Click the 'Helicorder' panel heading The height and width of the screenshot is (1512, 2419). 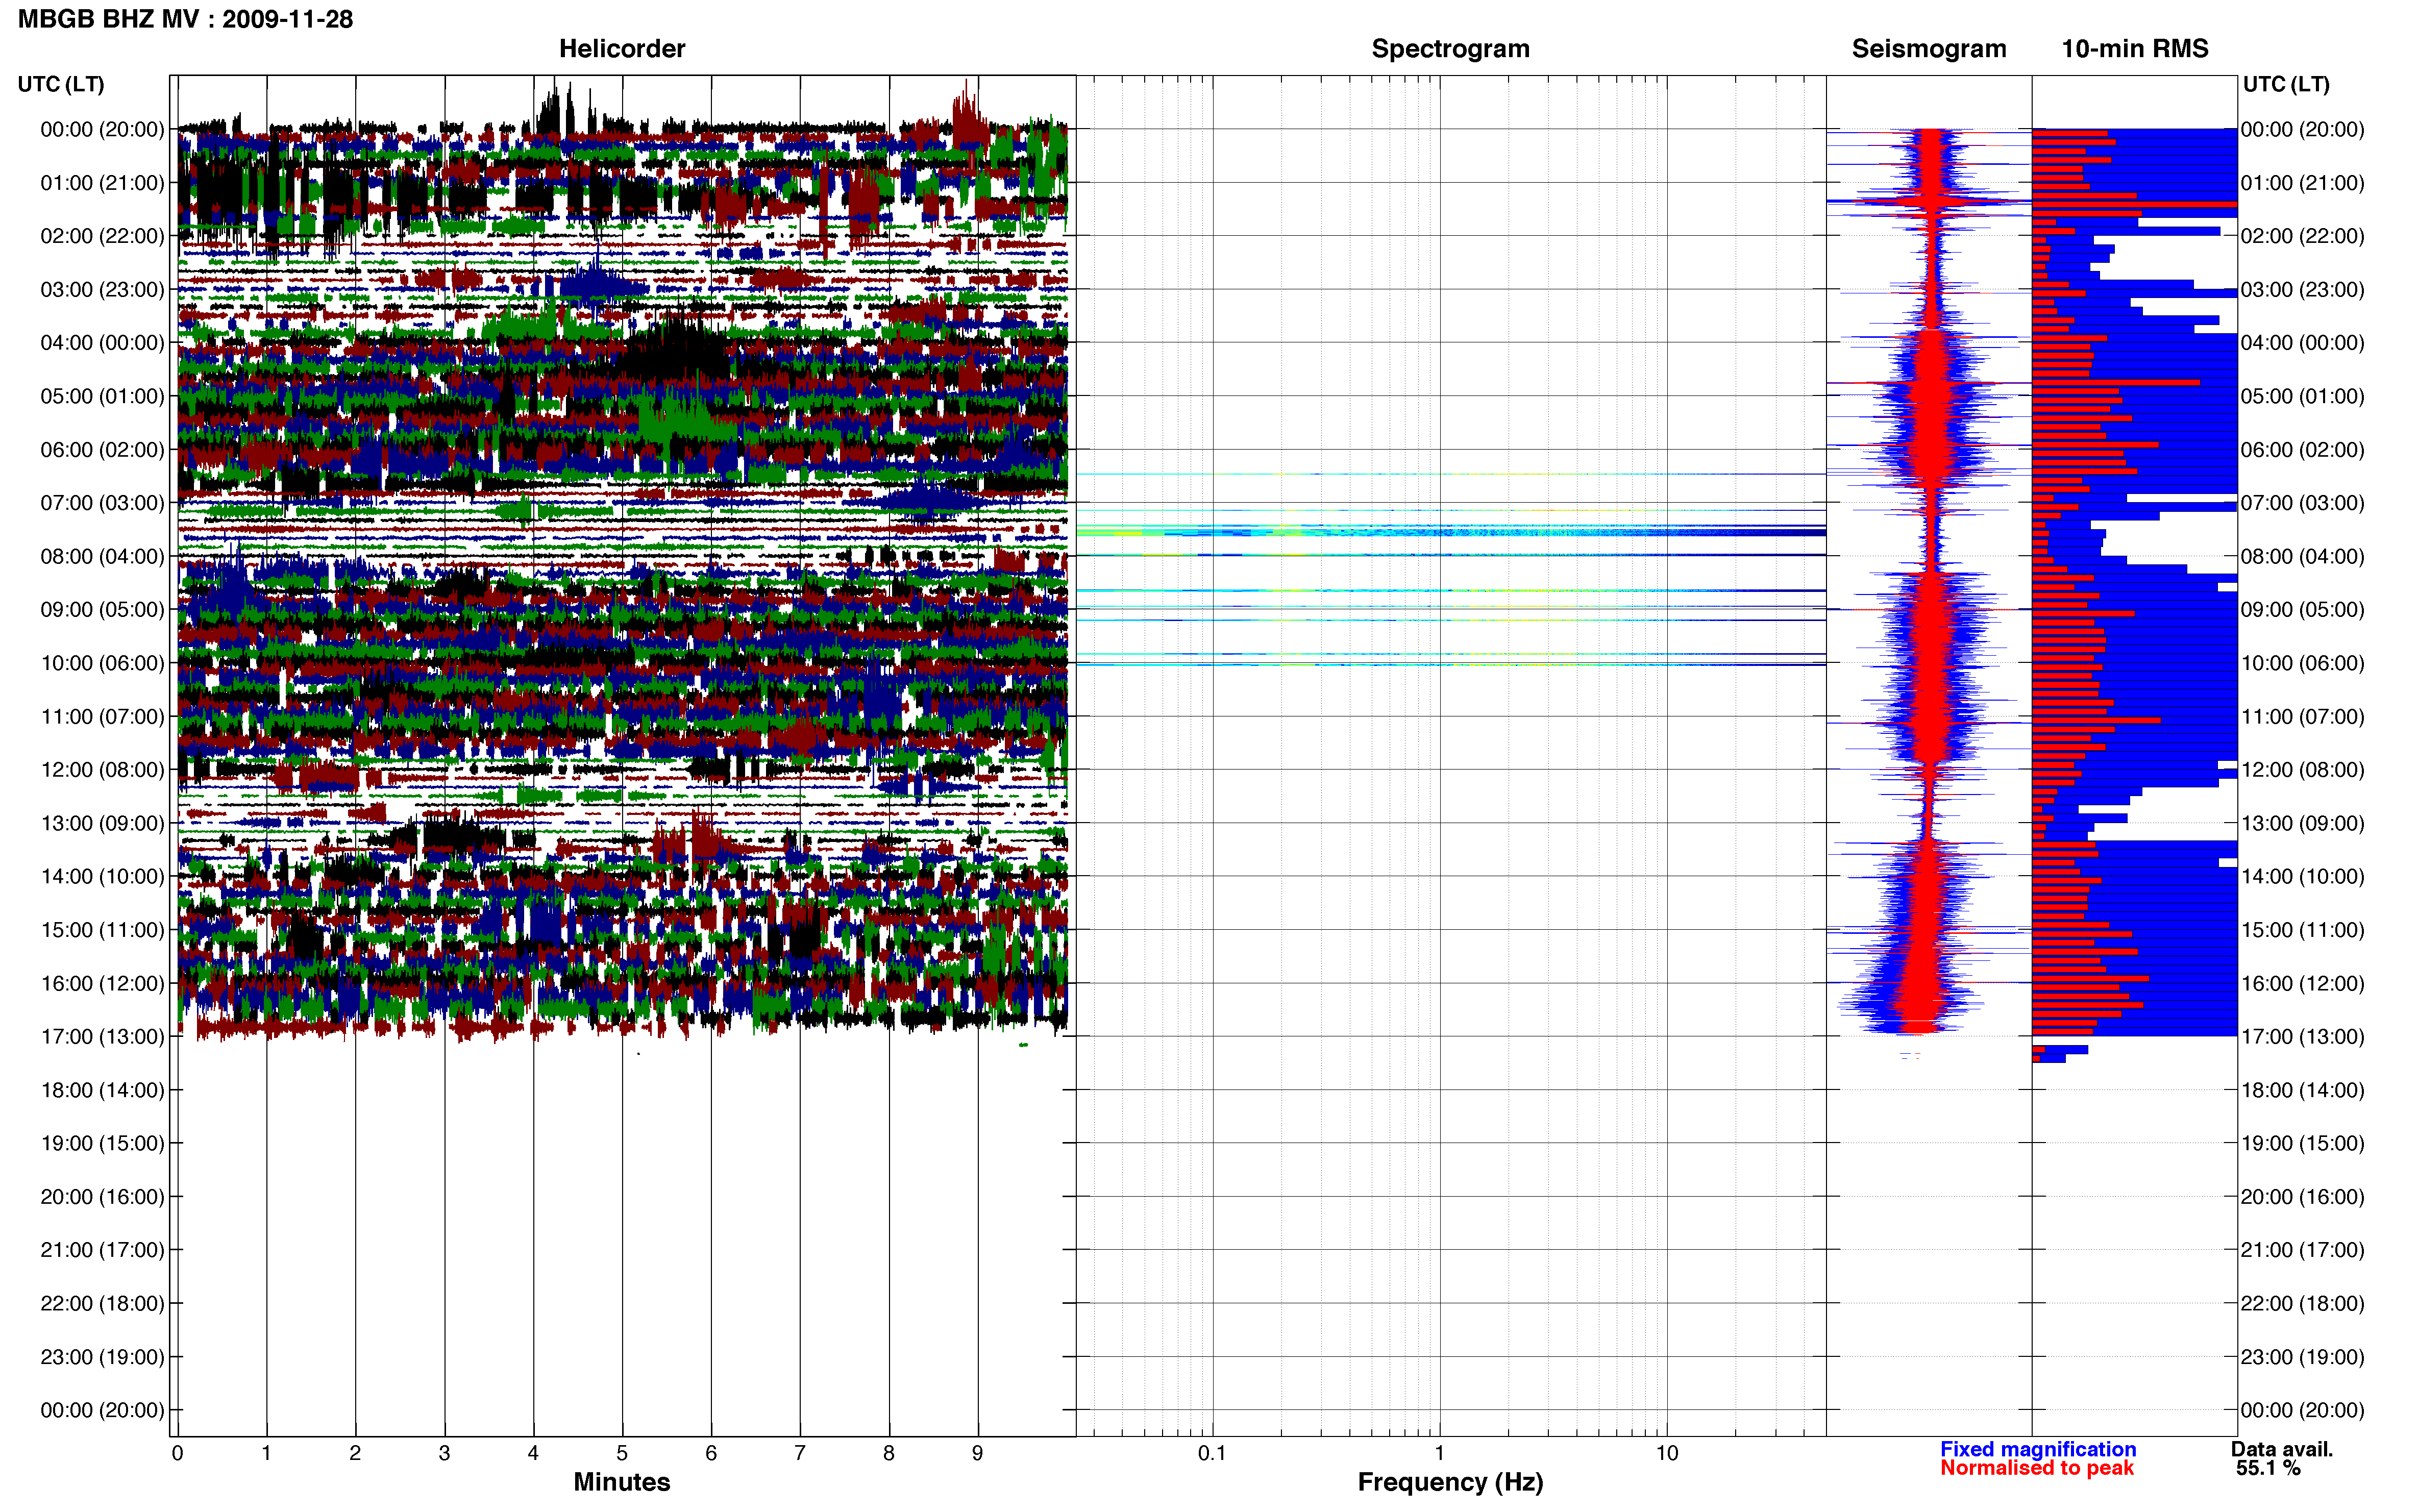click(x=622, y=49)
